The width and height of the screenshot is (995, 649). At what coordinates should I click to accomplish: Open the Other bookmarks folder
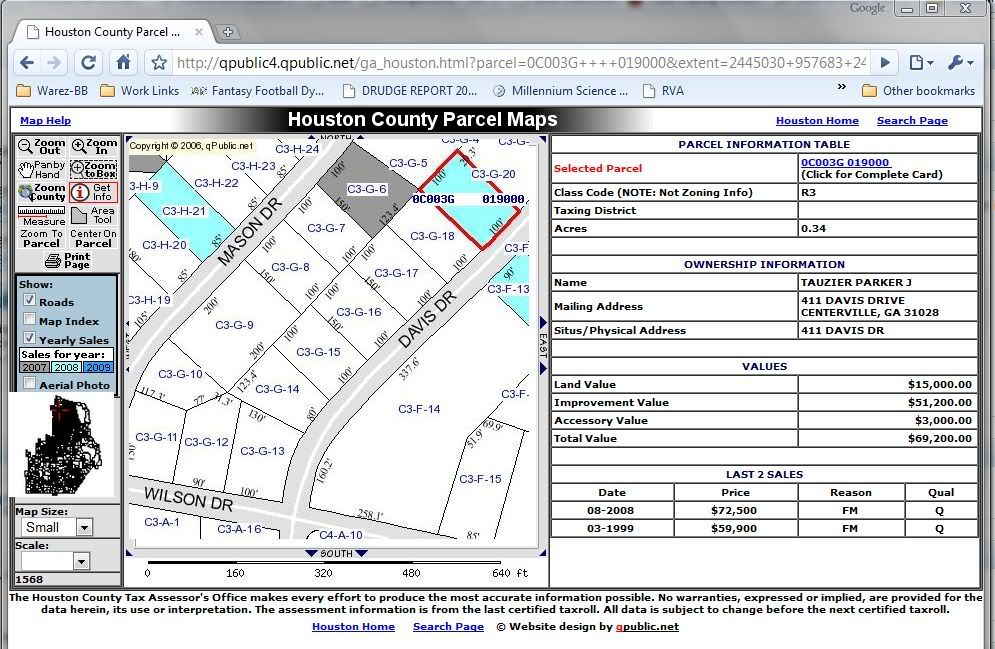919,91
